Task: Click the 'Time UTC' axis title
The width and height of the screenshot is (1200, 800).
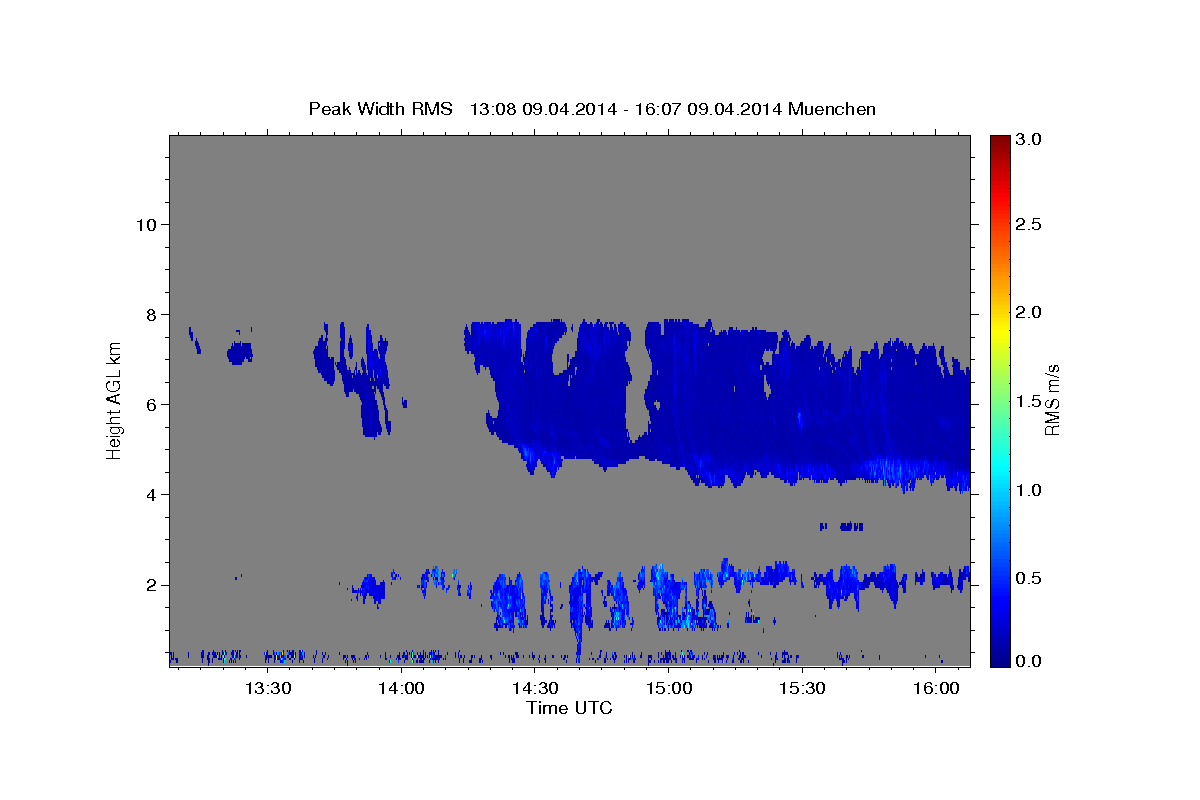Action: pos(569,708)
